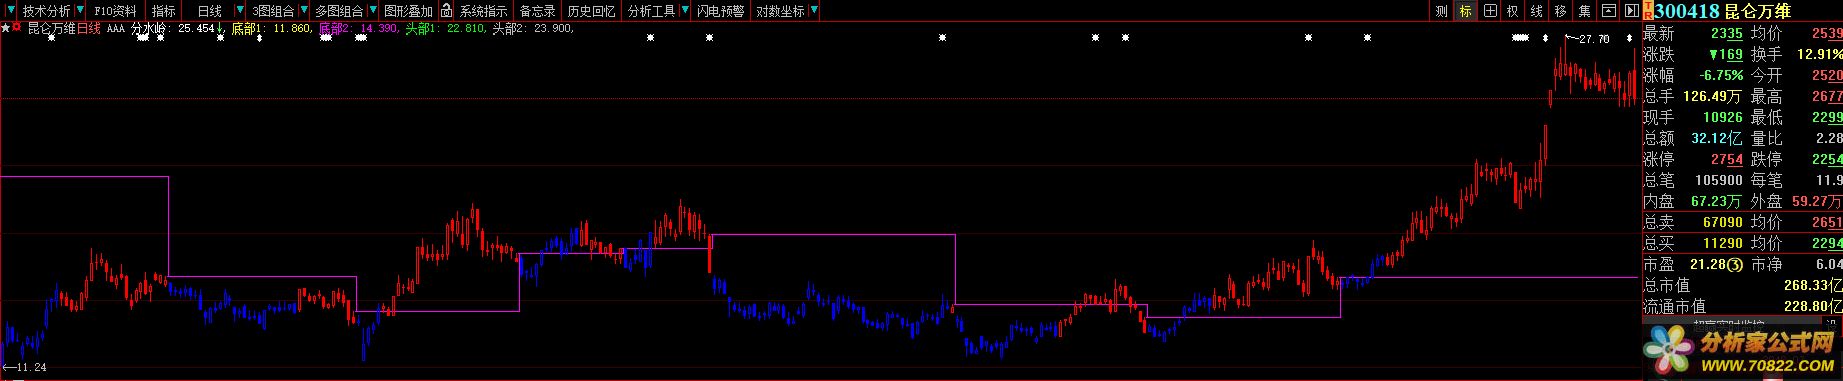Click the 集 collection icon
Screen dimensions: 1843x381
click(x=1585, y=11)
